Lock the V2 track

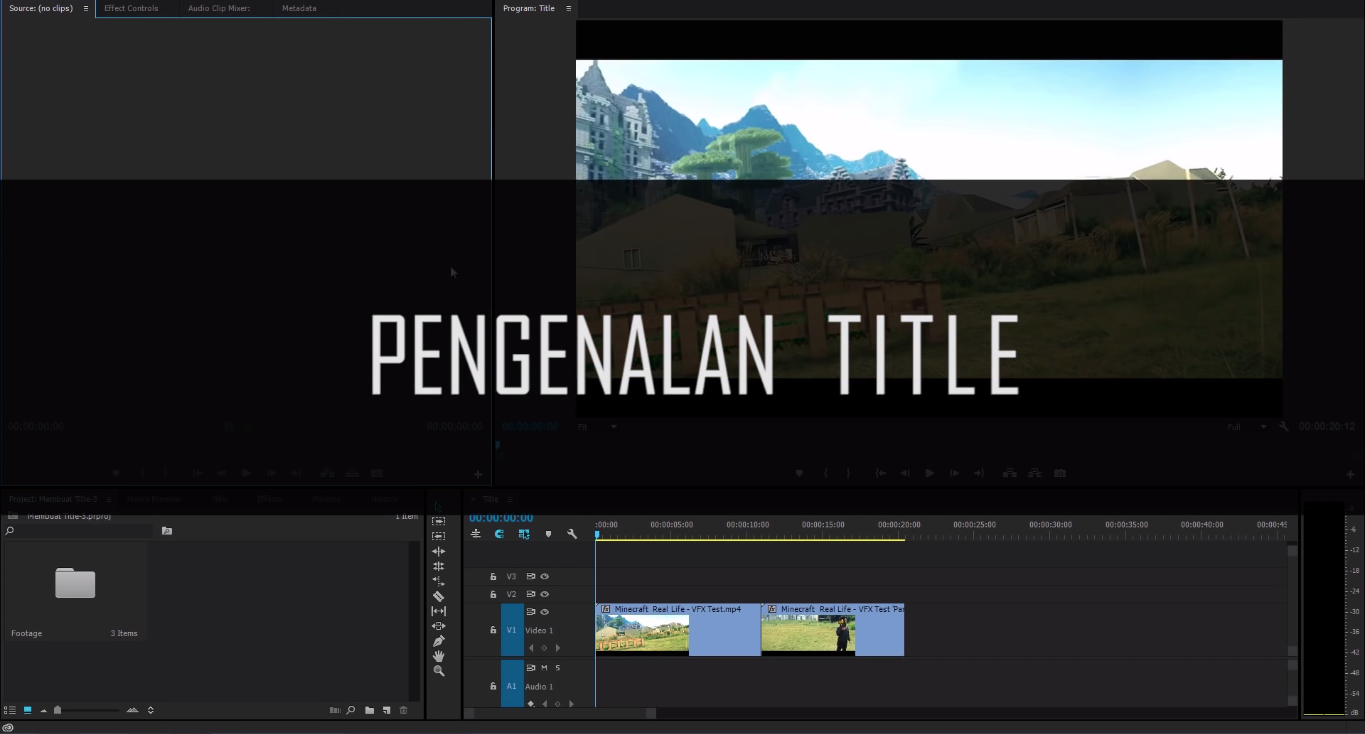tap(493, 594)
